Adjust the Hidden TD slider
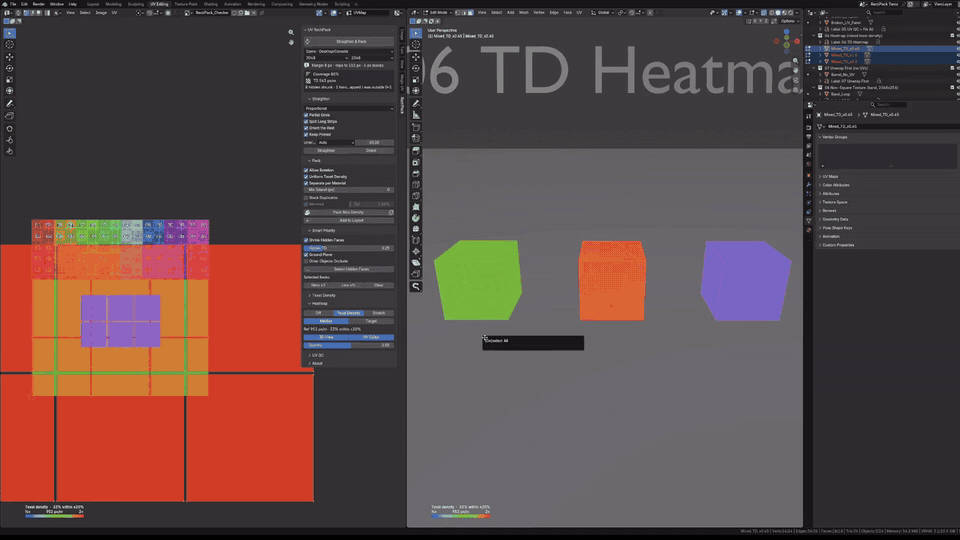Screen dimensions: 960x540 click(x=349, y=248)
